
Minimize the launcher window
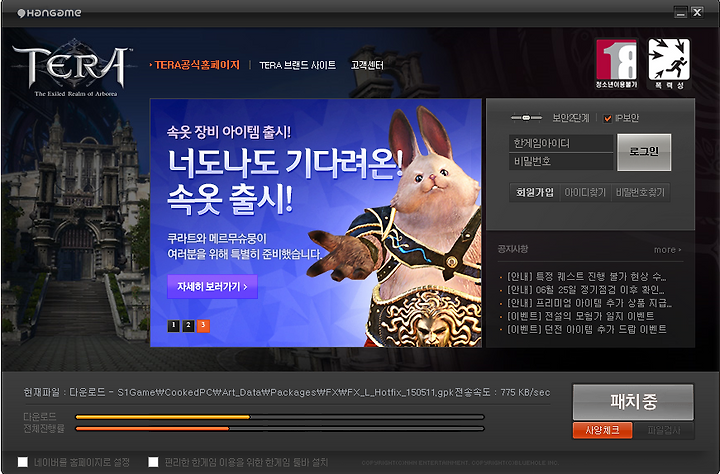coord(681,12)
